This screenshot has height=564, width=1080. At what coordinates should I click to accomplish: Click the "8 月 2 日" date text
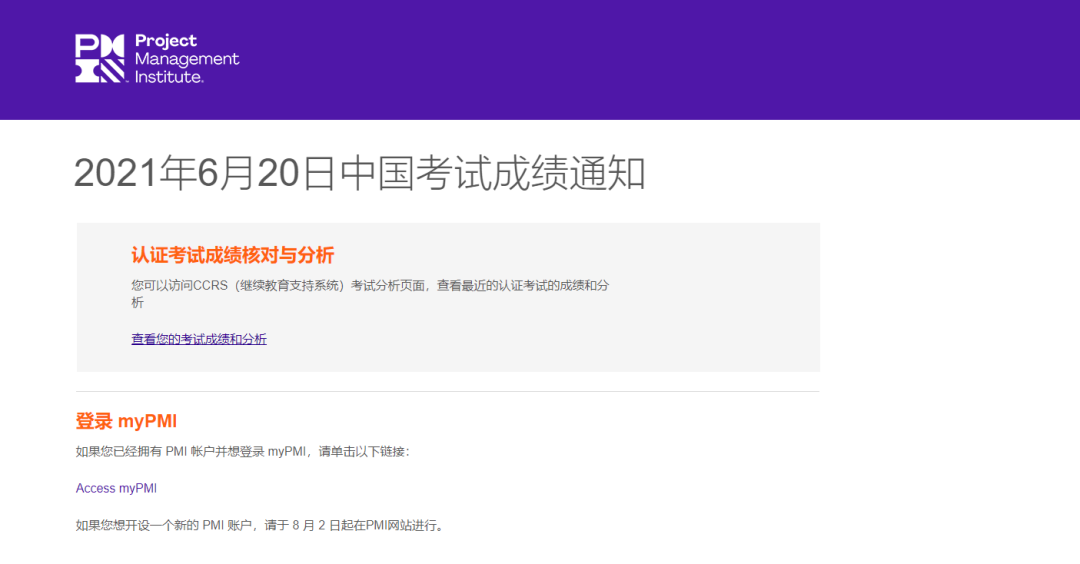317,525
